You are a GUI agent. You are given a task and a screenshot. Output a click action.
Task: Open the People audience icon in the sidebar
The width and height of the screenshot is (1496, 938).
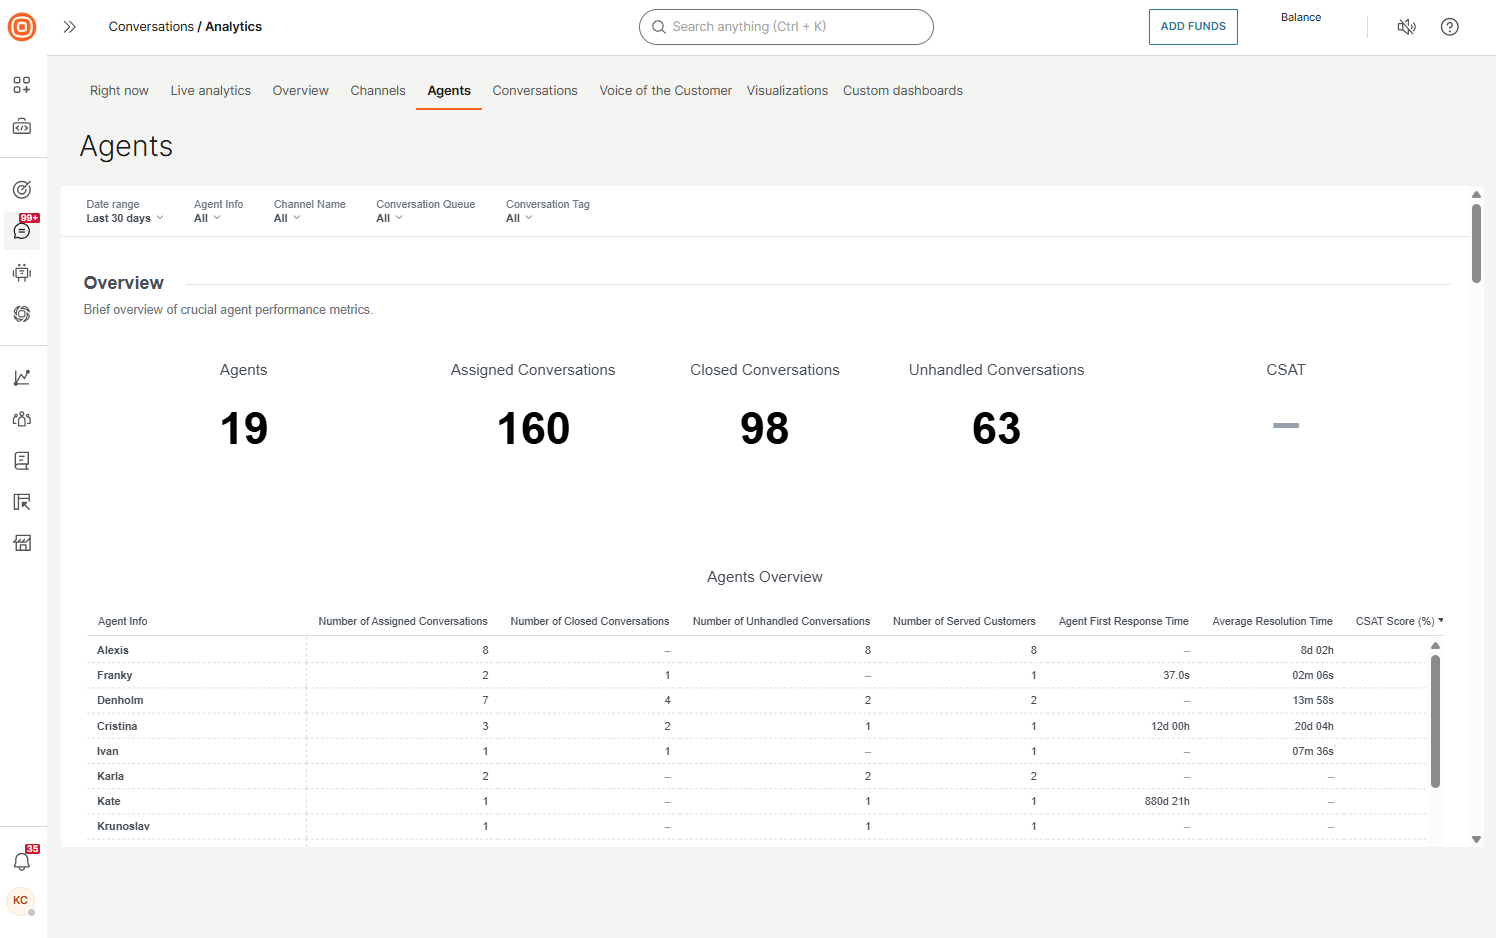click(21, 419)
